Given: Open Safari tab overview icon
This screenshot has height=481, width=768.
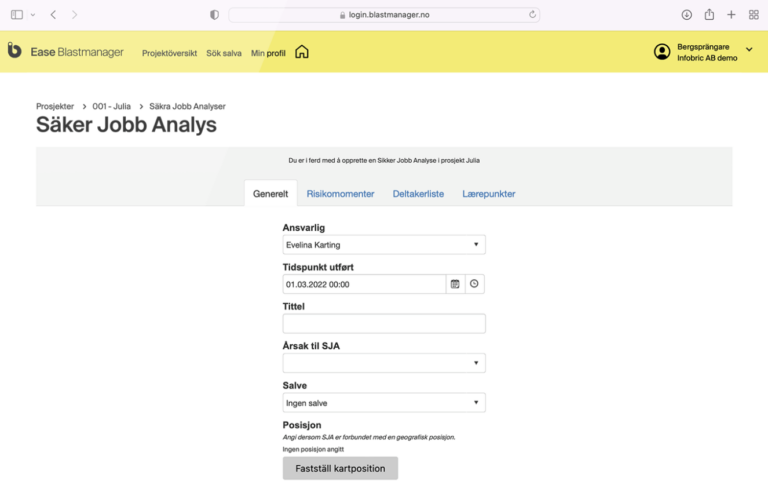Looking at the screenshot, I should point(753,15).
